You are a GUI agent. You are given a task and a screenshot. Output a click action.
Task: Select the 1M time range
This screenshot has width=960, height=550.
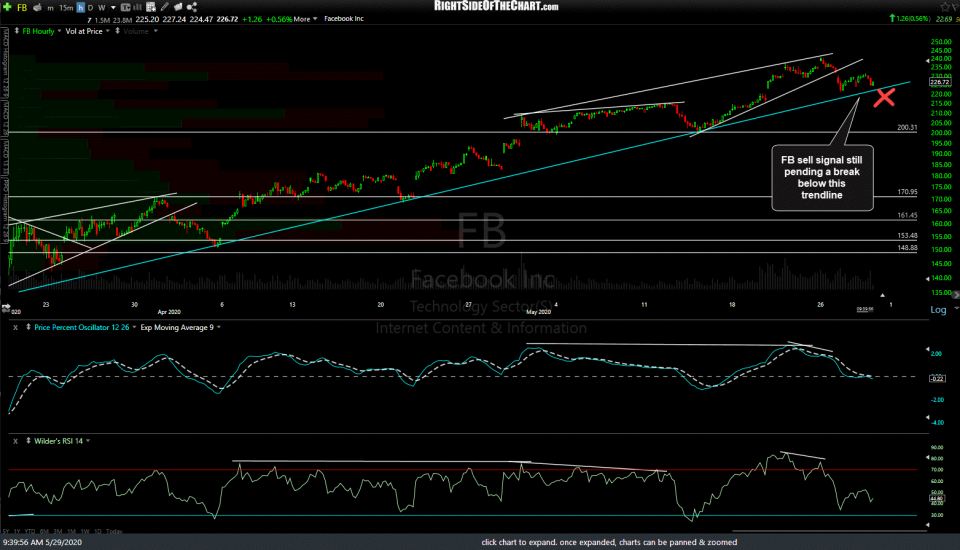(72, 531)
